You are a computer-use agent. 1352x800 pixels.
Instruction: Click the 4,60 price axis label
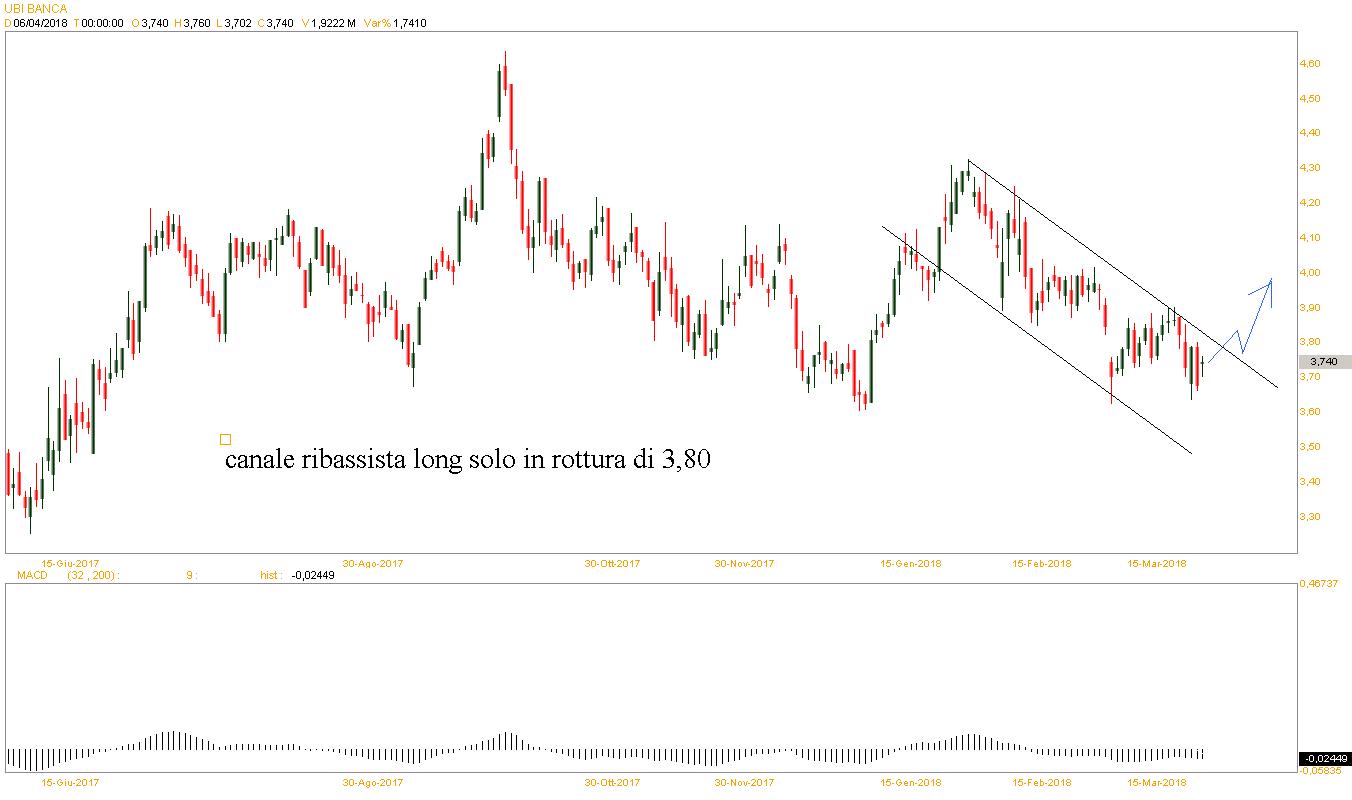(1309, 64)
